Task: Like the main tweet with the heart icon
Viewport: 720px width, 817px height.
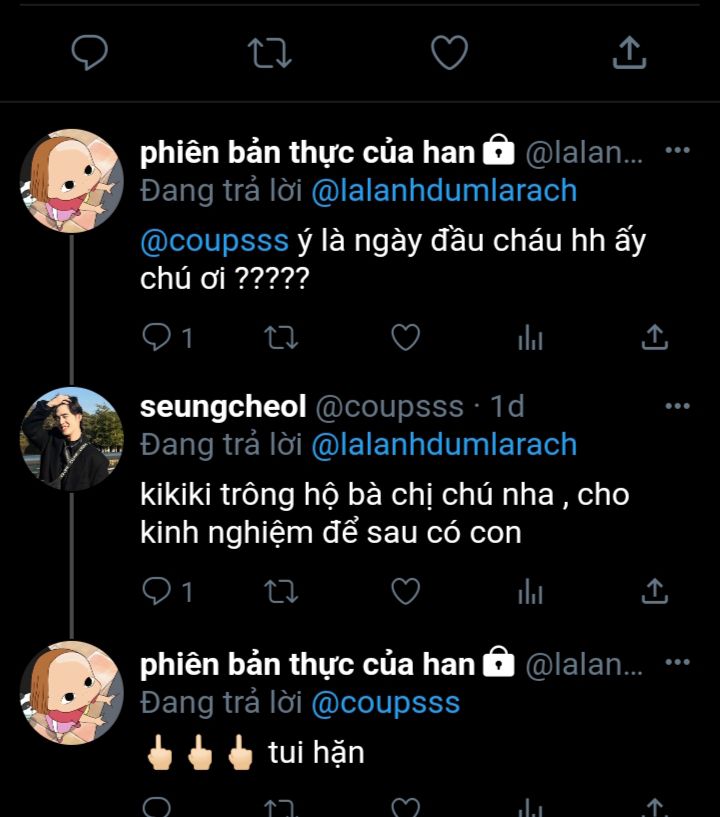Action: pyautogui.click(x=449, y=52)
